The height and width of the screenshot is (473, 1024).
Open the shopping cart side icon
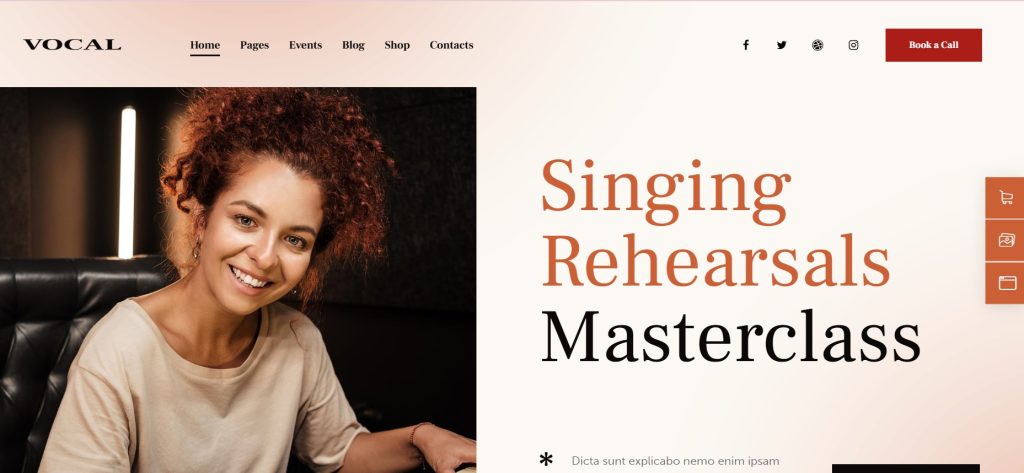click(x=1006, y=198)
